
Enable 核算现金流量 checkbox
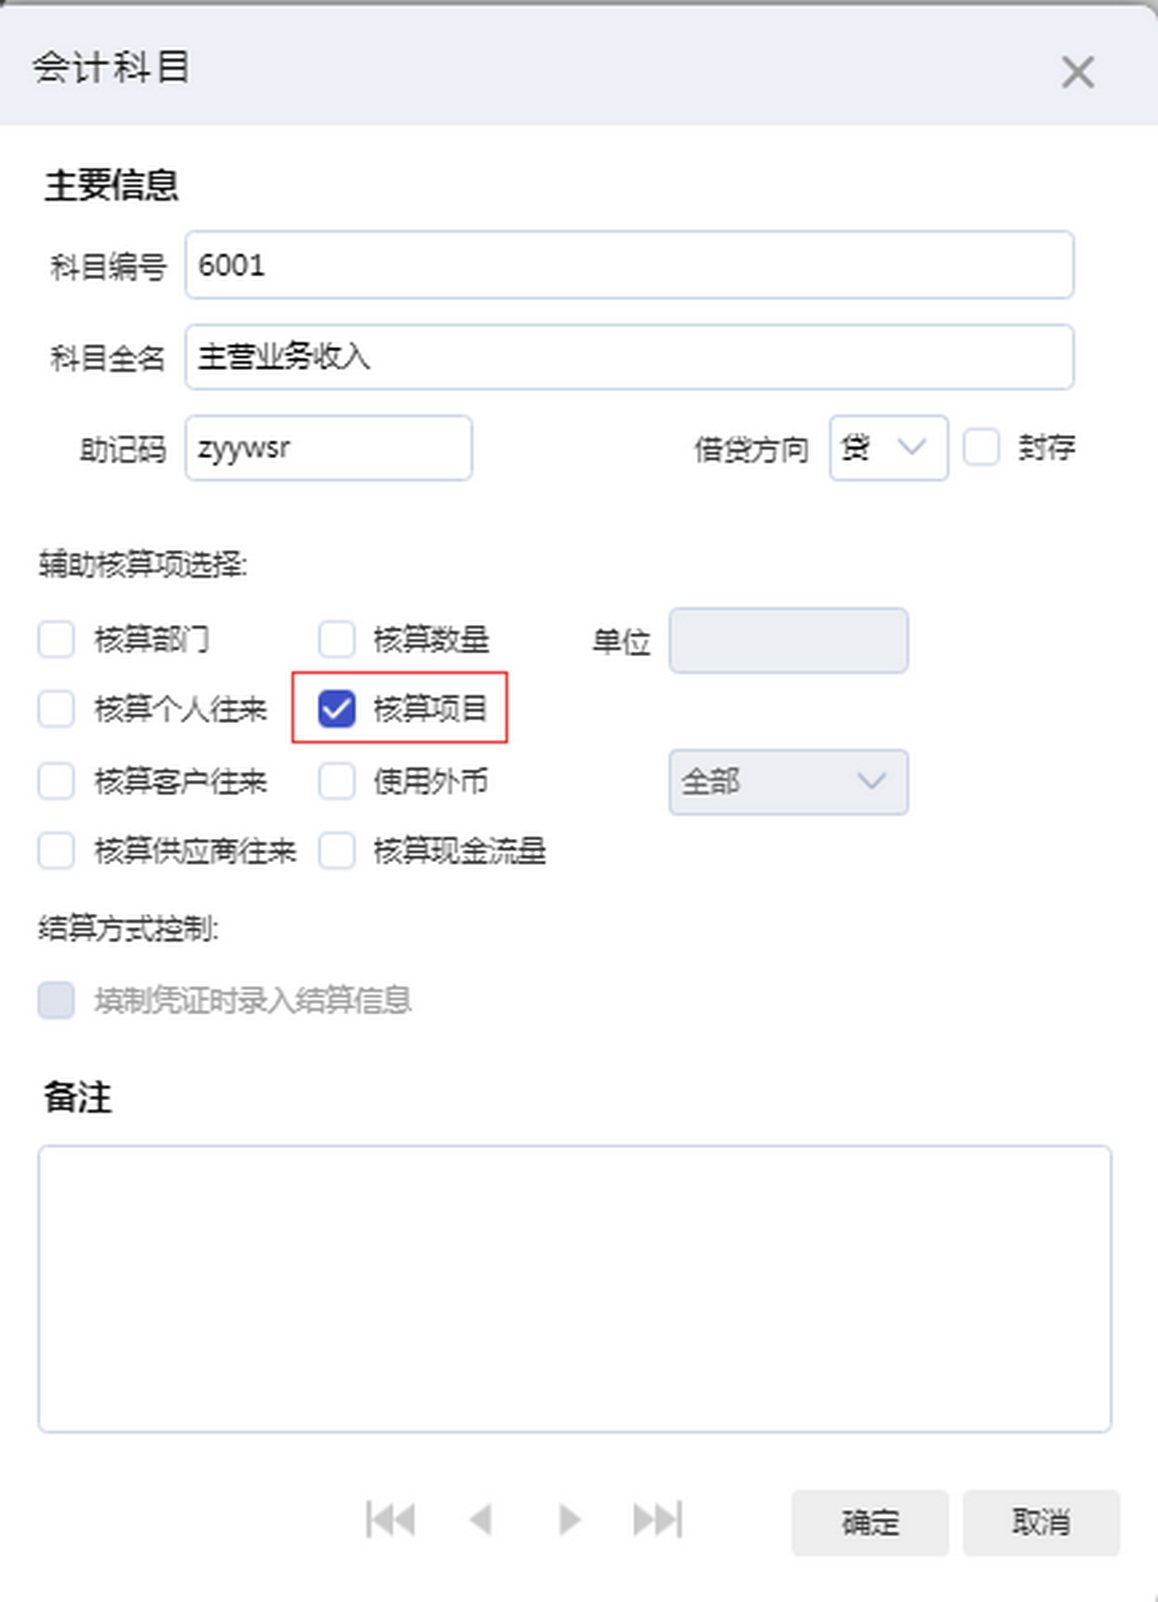pyautogui.click(x=337, y=851)
